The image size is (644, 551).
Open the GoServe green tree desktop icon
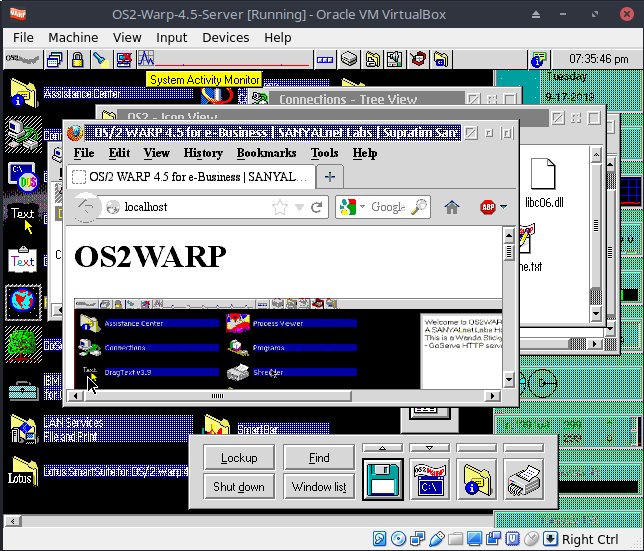pyautogui.click(x=23, y=344)
